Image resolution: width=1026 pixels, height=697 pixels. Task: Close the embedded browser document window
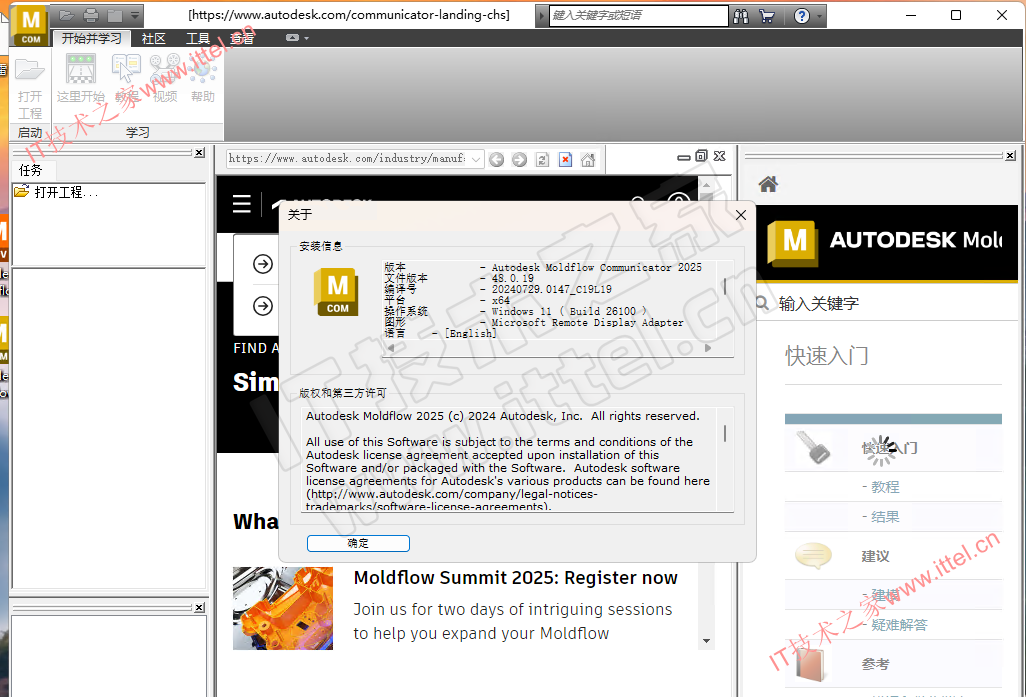click(720, 156)
